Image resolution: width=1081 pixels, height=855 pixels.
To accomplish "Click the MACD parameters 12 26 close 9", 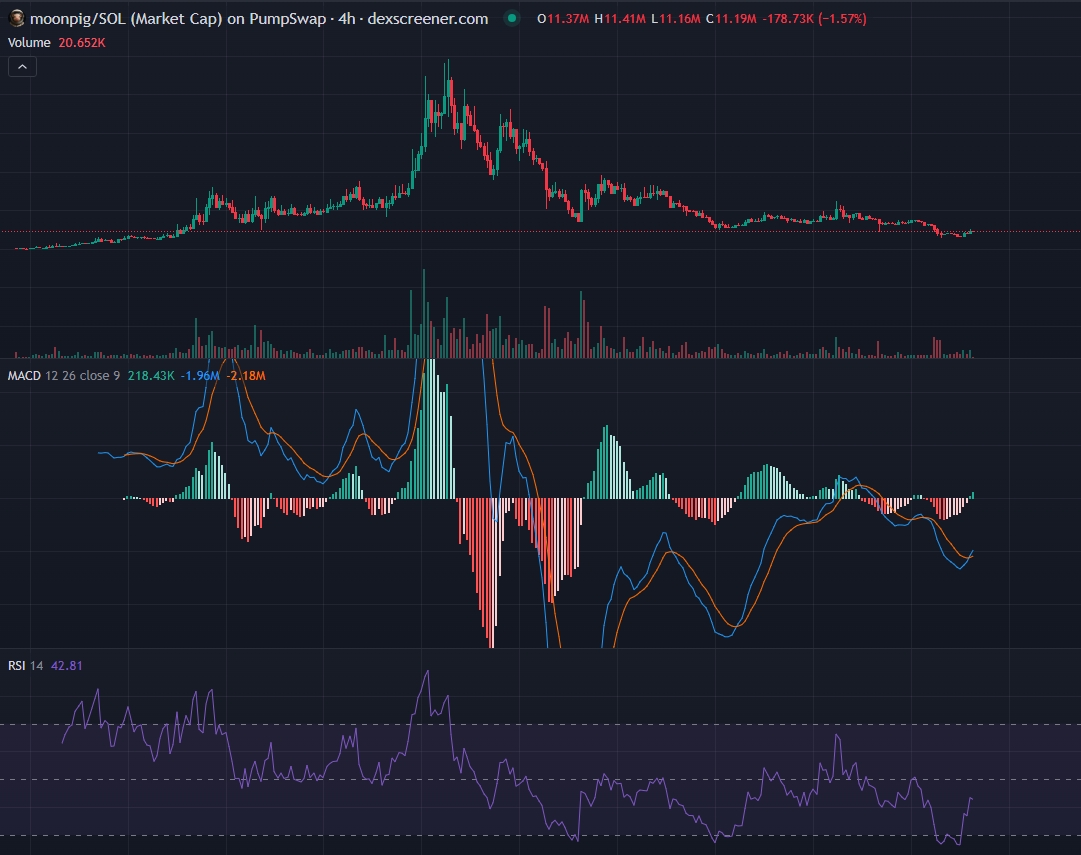I will (x=83, y=376).
